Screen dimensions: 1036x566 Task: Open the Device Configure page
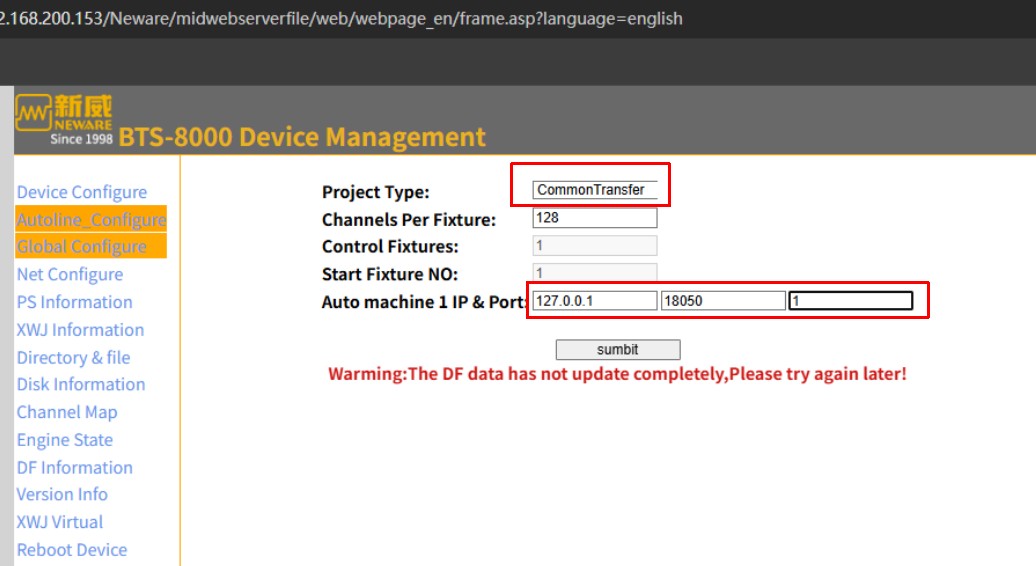click(82, 192)
